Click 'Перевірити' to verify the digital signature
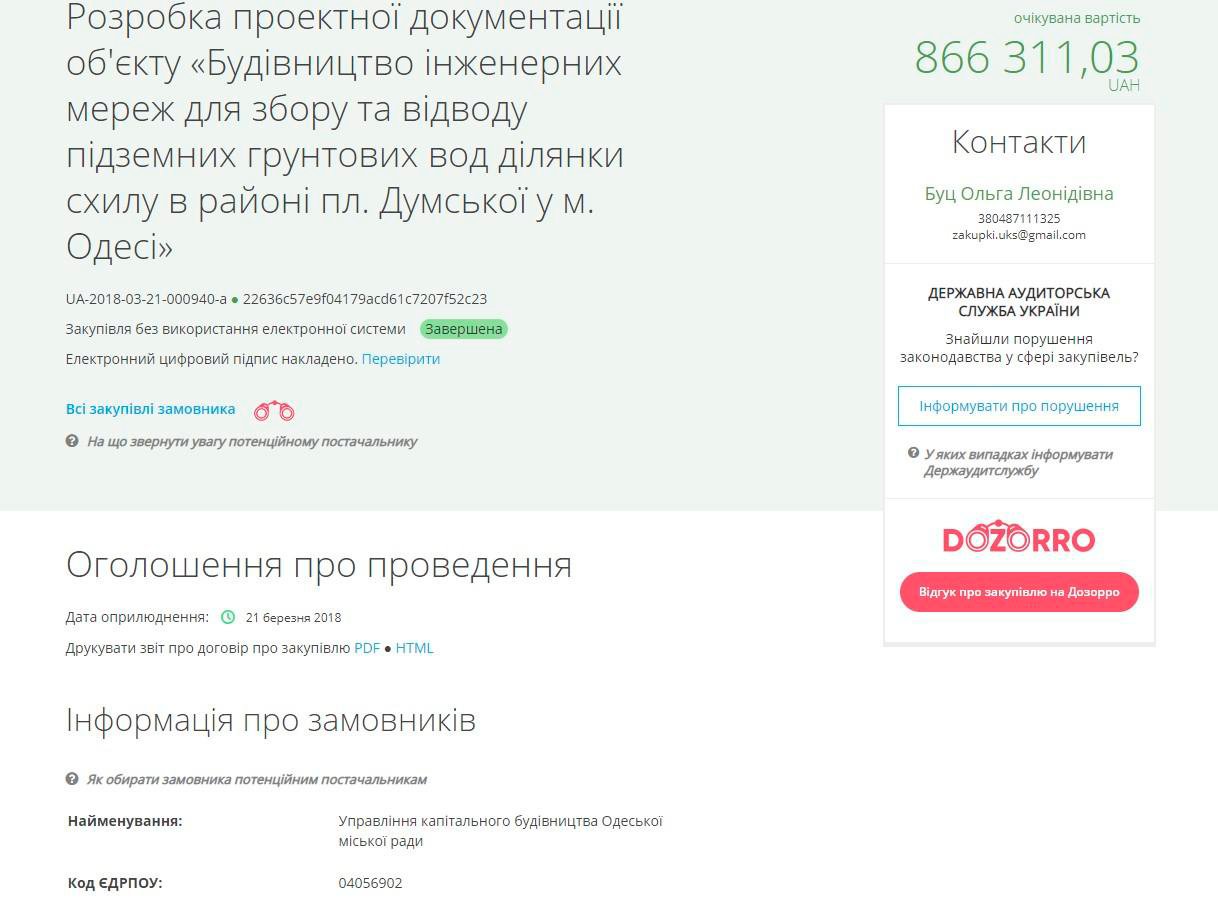 (401, 359)
